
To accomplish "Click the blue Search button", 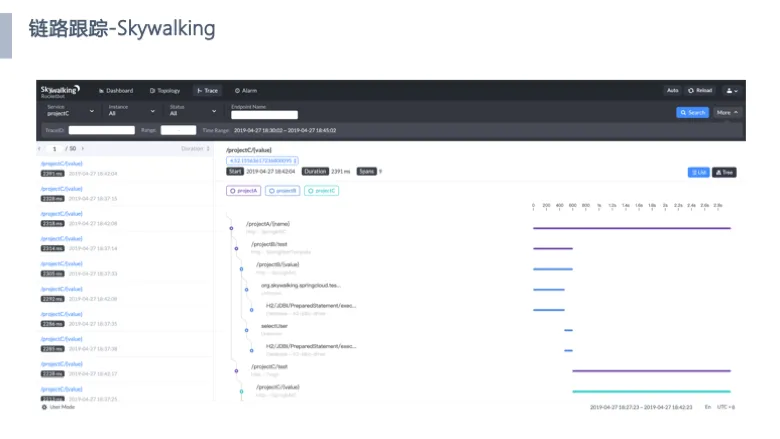I will click(x=692, y=112).
